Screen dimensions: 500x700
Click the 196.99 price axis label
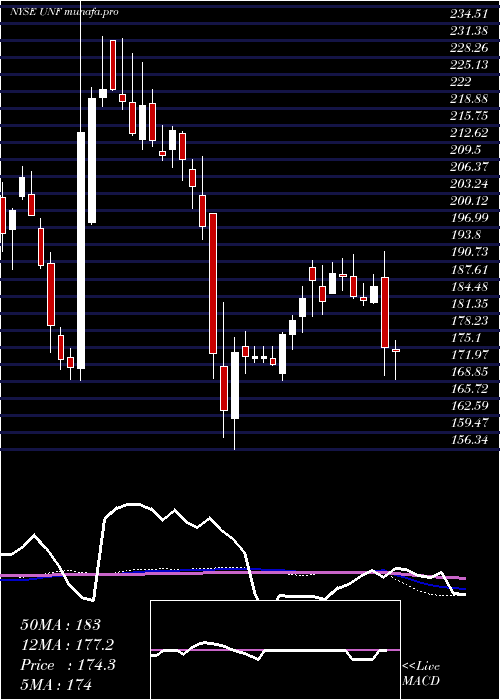(x=468, y=218)
